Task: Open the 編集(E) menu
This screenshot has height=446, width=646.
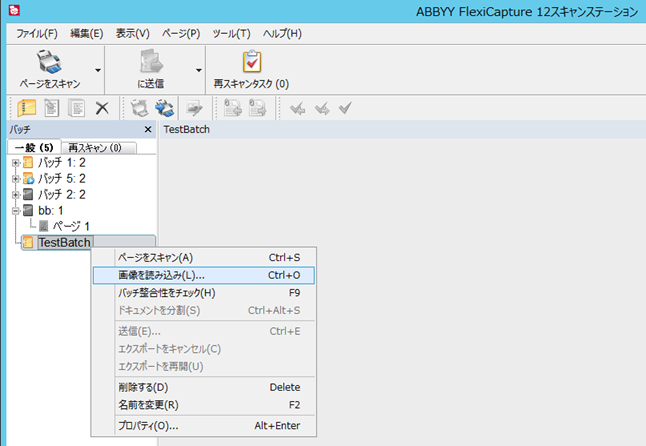Action: click(87, 33)
